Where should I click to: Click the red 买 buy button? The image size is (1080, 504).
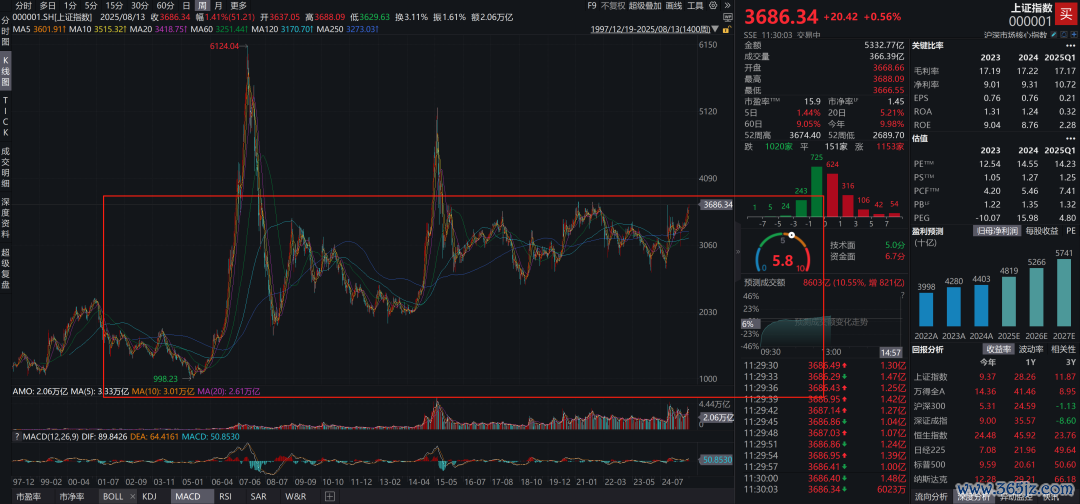(x=1066, y=14)
